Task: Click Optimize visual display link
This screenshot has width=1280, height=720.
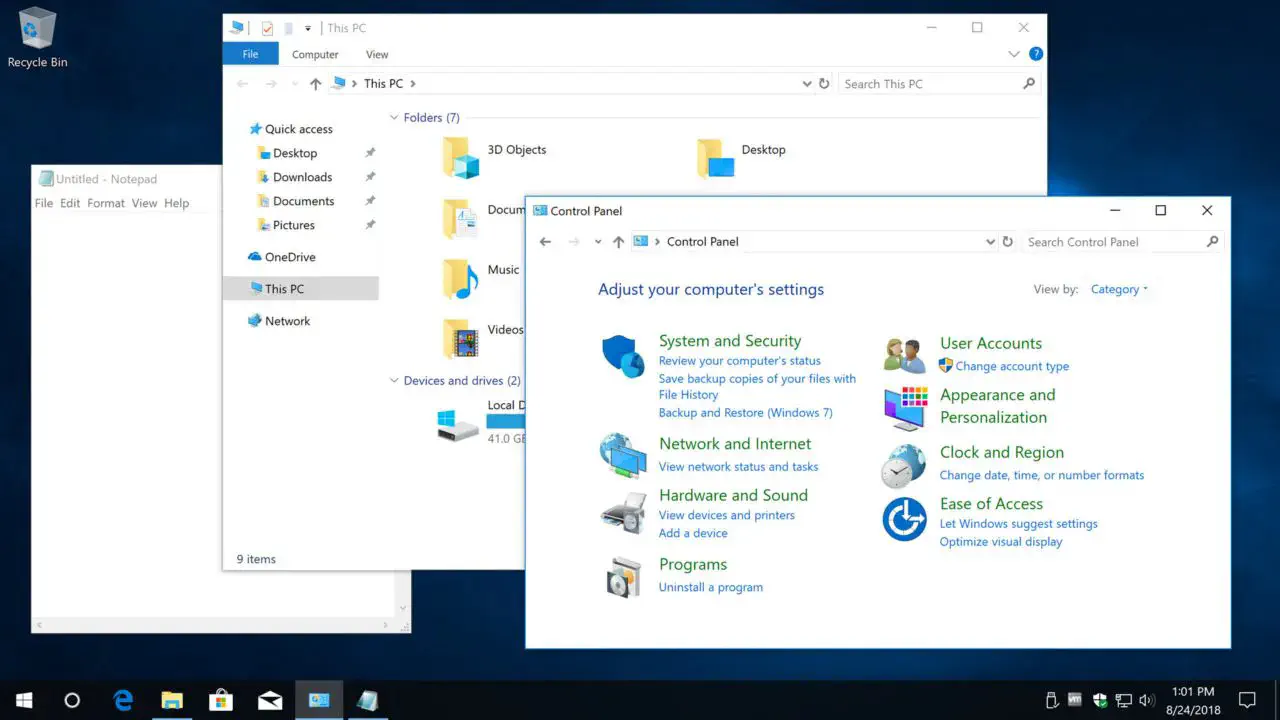Action: click(1001, 542)
